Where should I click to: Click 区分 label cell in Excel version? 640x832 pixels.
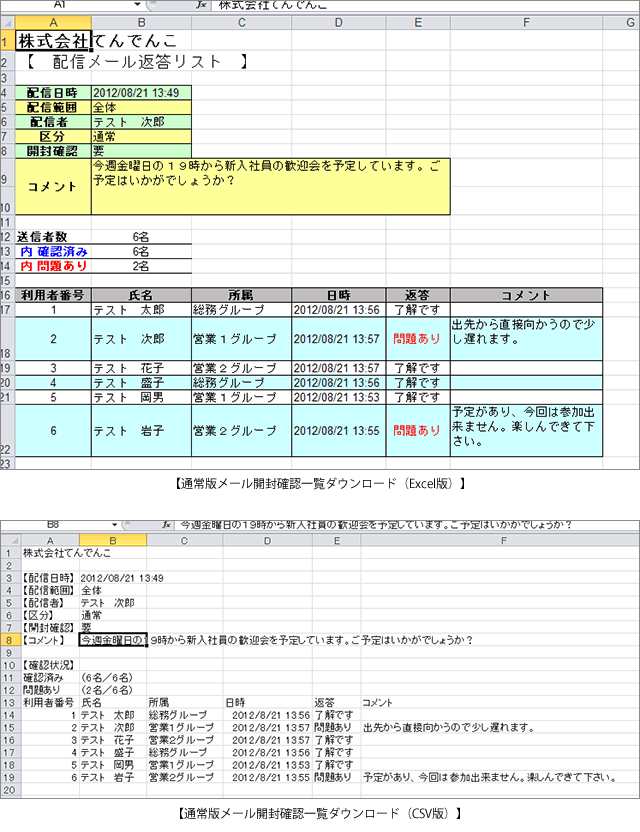click(53, 136)
